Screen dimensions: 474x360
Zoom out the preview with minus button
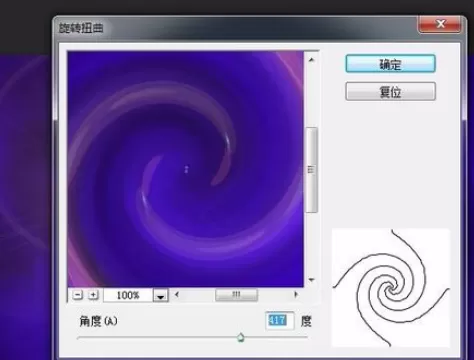(x=78, y=295)
